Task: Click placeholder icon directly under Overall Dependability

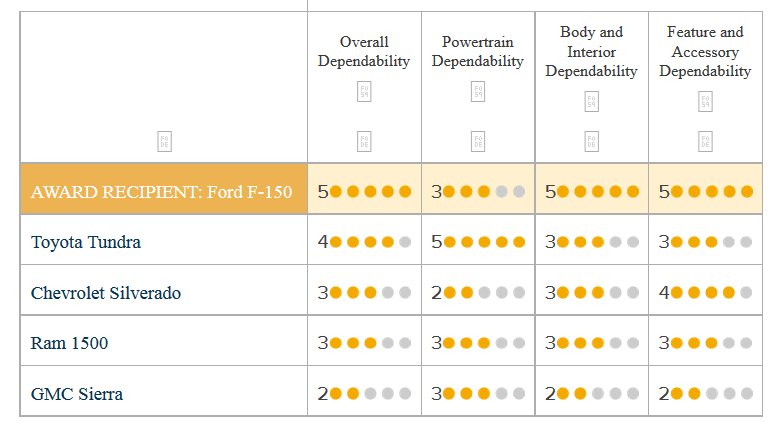Action: 364,92
